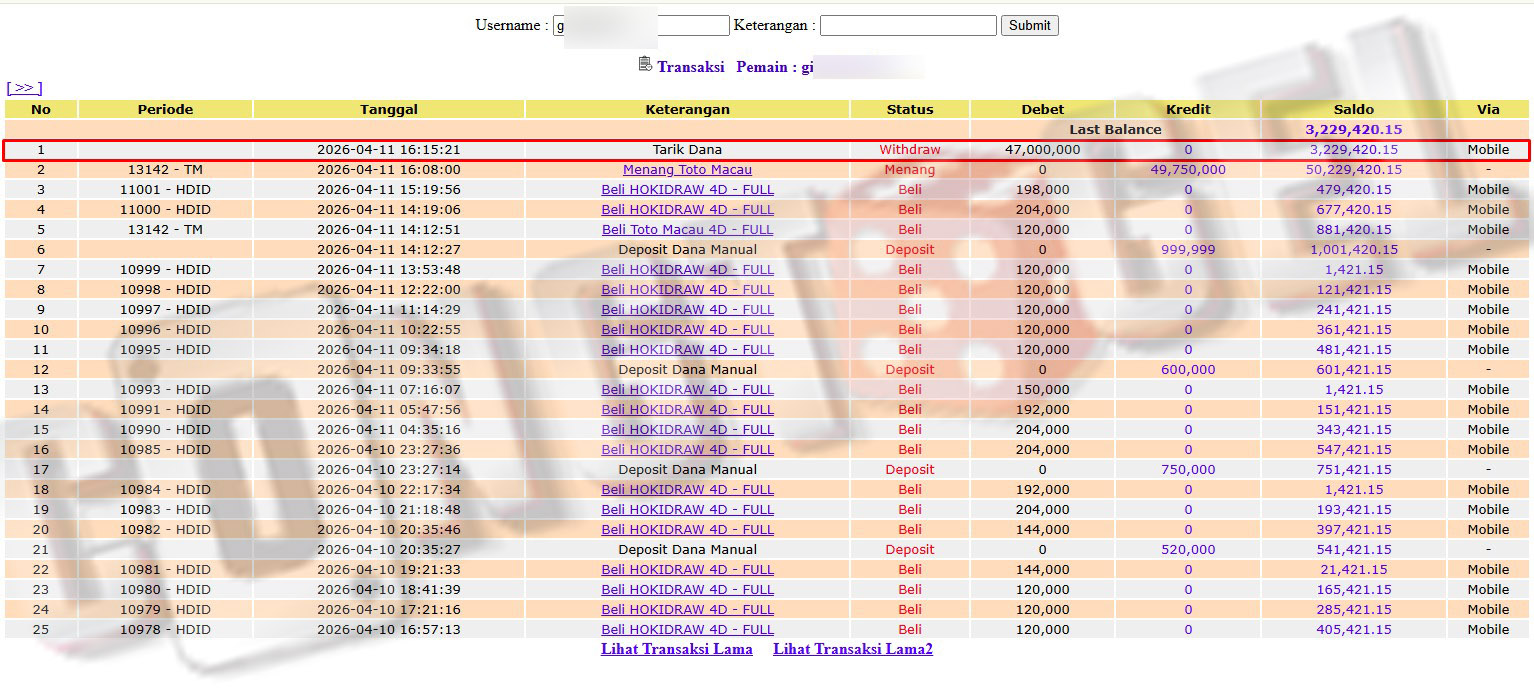Click the Debet column header
The image size is (1534, 695).
(1042, 110)
